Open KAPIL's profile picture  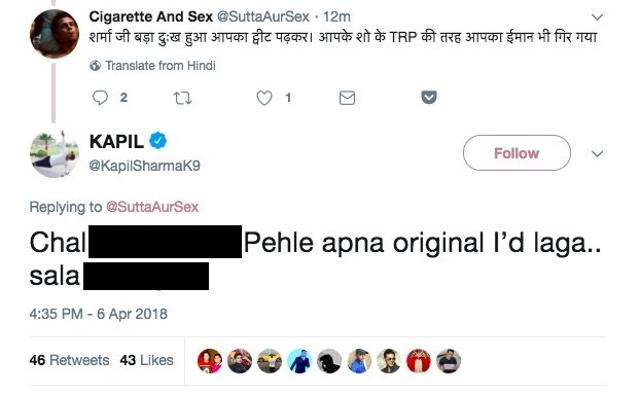54,154
